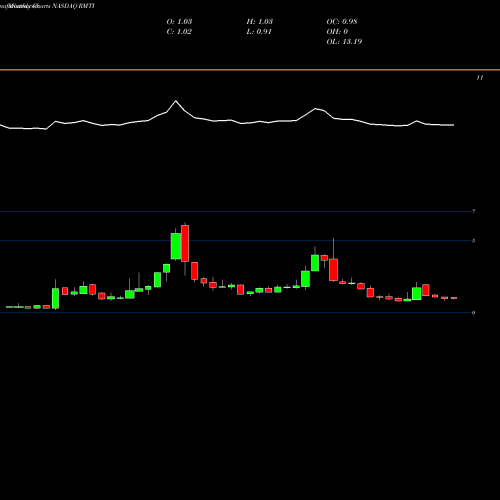Click the axis label 11 under the orange line

[480, 78]
